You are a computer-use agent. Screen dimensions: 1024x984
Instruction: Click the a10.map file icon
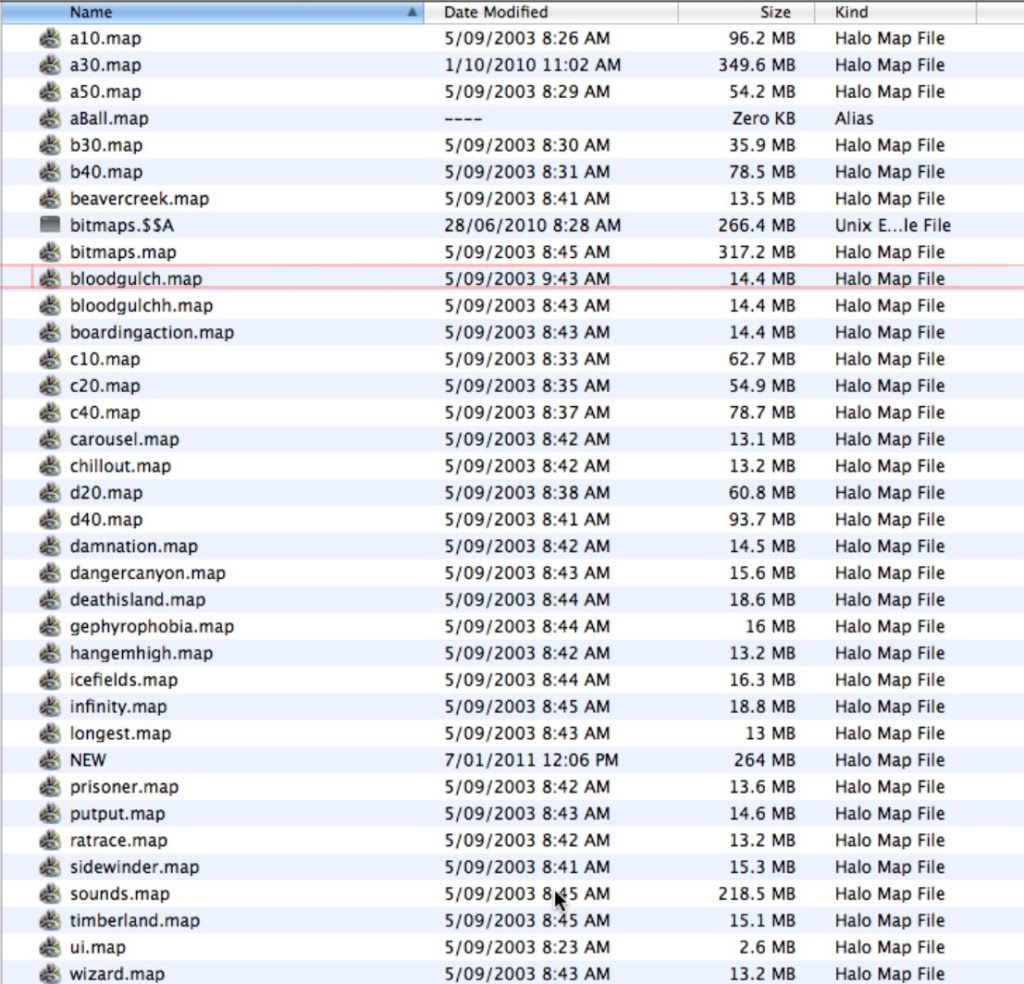coord(50,39)
